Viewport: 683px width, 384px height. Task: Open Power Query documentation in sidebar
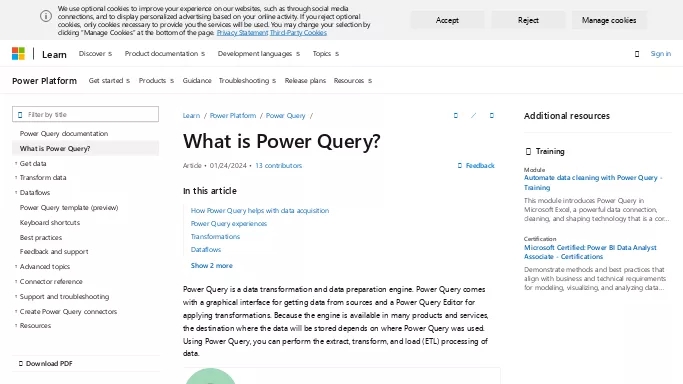[x=64, y=134]
